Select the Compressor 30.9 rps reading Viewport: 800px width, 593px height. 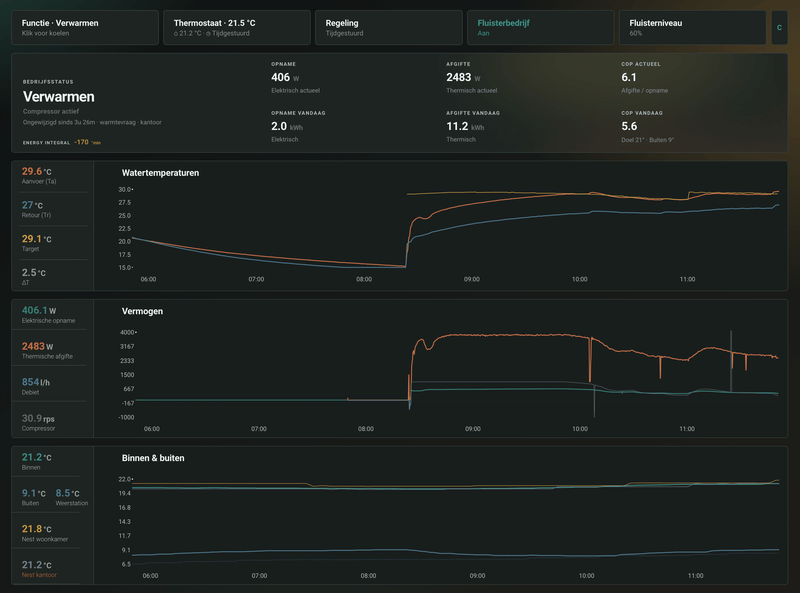38,423
